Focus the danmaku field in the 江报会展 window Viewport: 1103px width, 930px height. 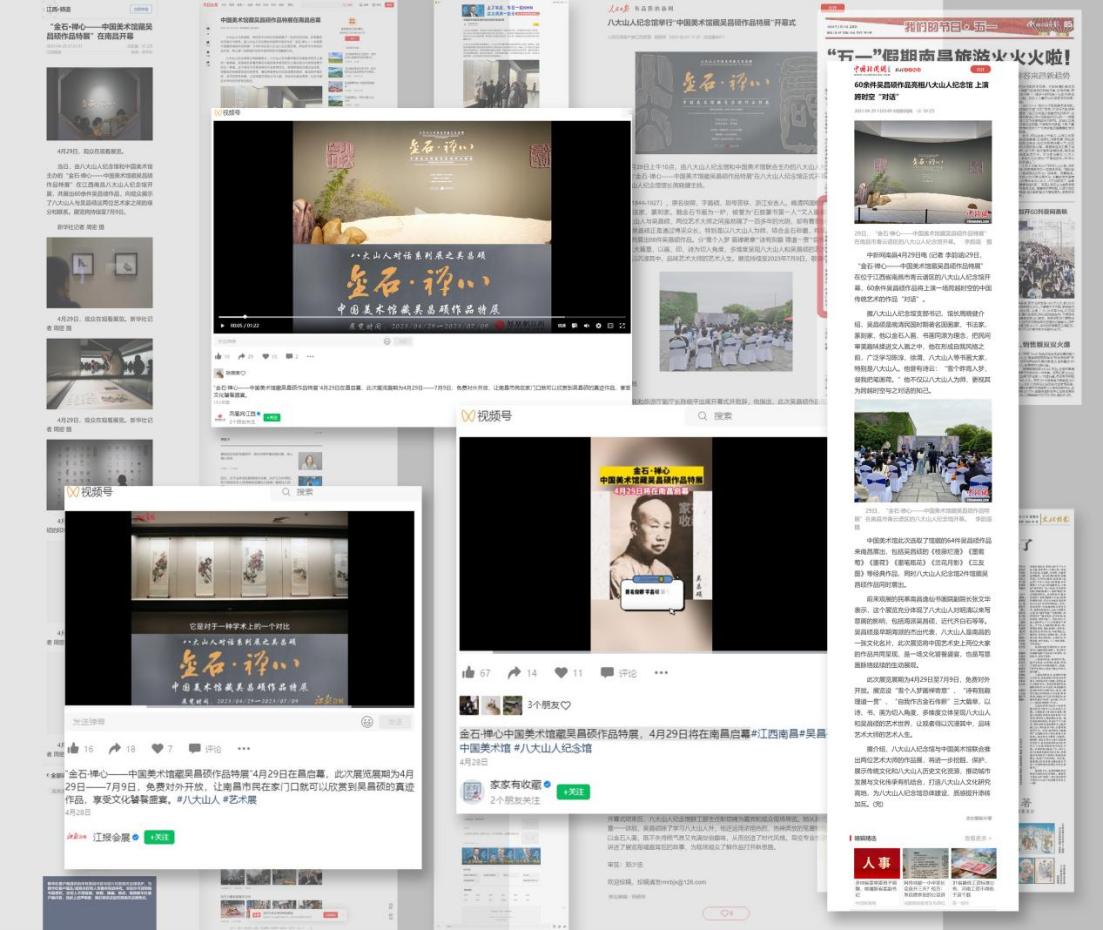point(212,722)
